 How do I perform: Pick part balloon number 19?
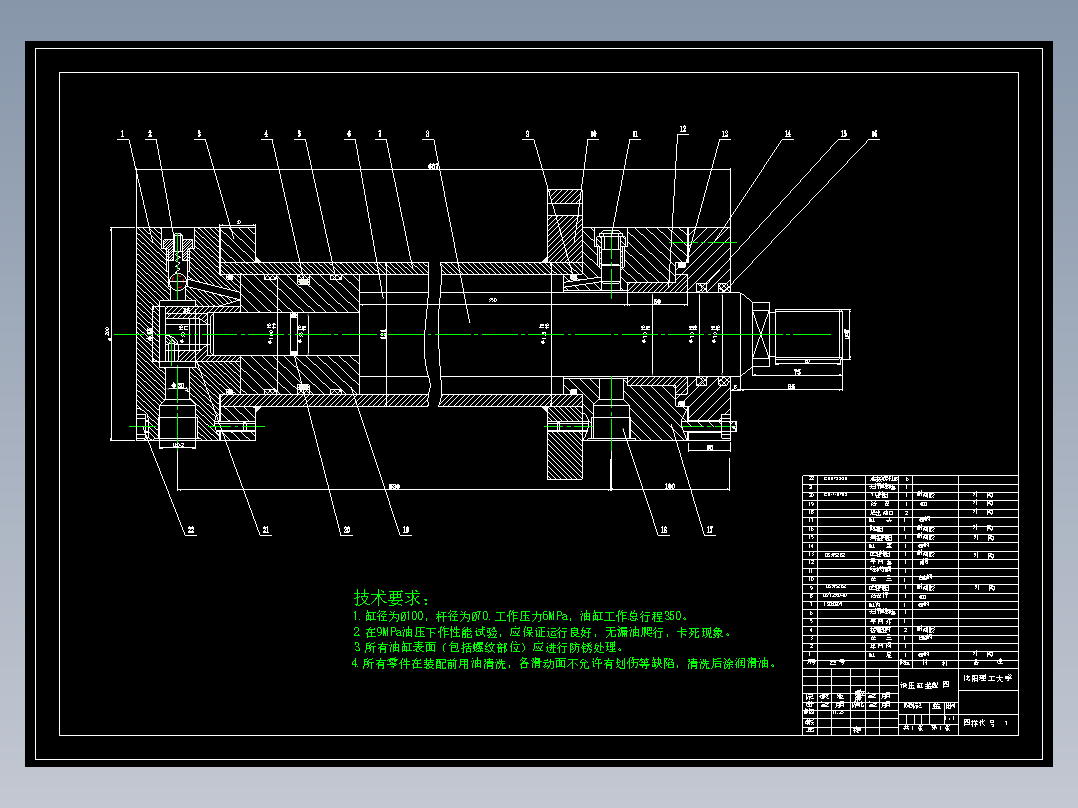406,530
